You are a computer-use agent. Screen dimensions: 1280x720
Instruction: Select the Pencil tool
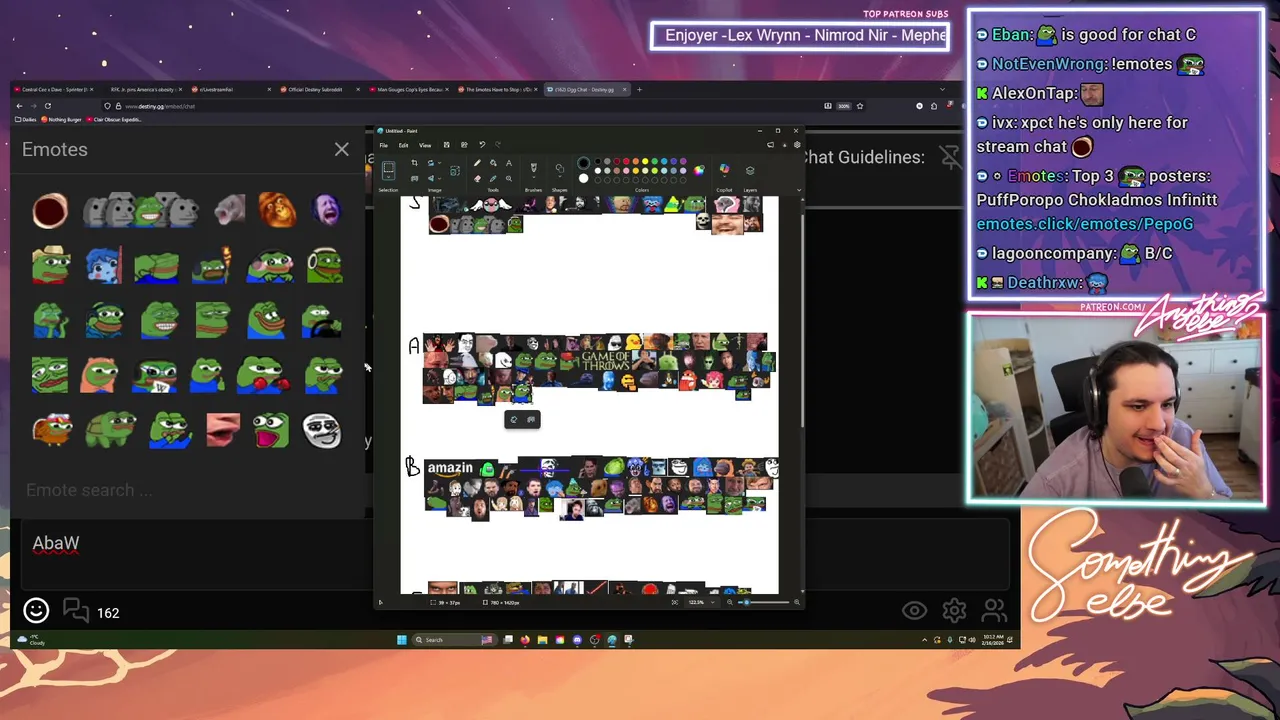pyautogui.click(x=477, y=163)
